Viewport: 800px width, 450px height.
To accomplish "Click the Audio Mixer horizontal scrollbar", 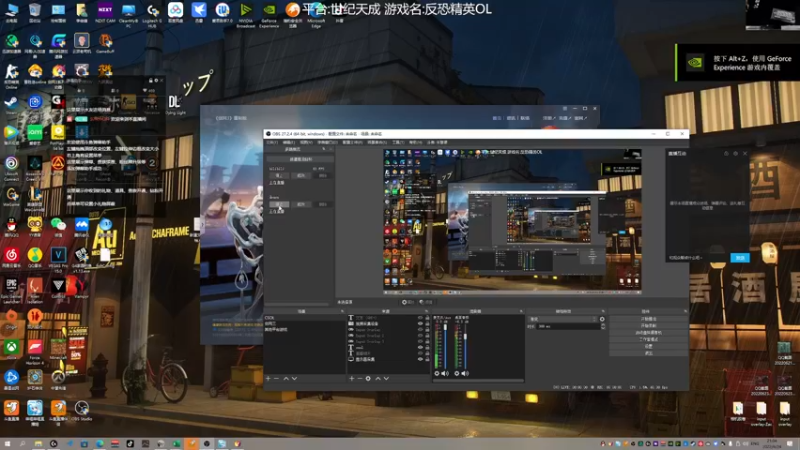I will click(478, 380).
